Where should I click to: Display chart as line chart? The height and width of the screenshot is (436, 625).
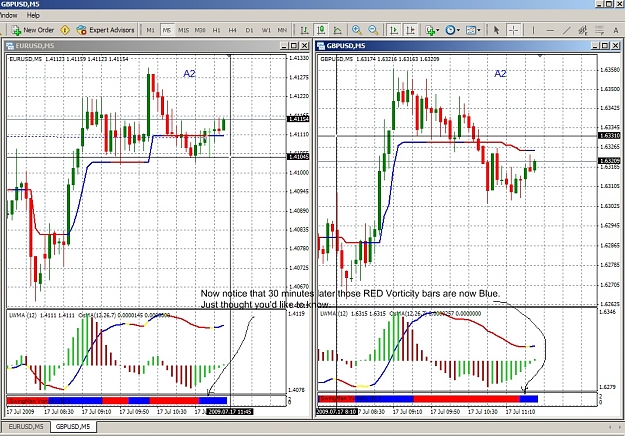pos(337,30)
